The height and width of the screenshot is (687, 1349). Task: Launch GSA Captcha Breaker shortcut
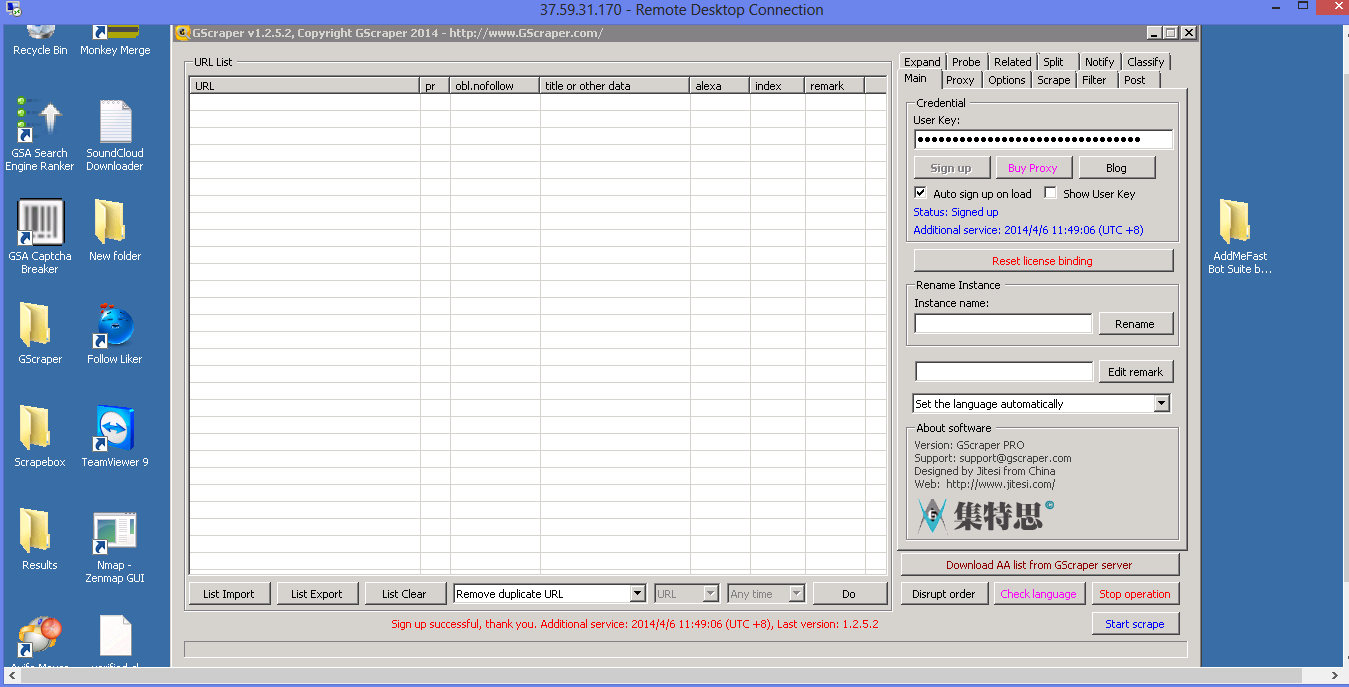[x=40, y=237]
